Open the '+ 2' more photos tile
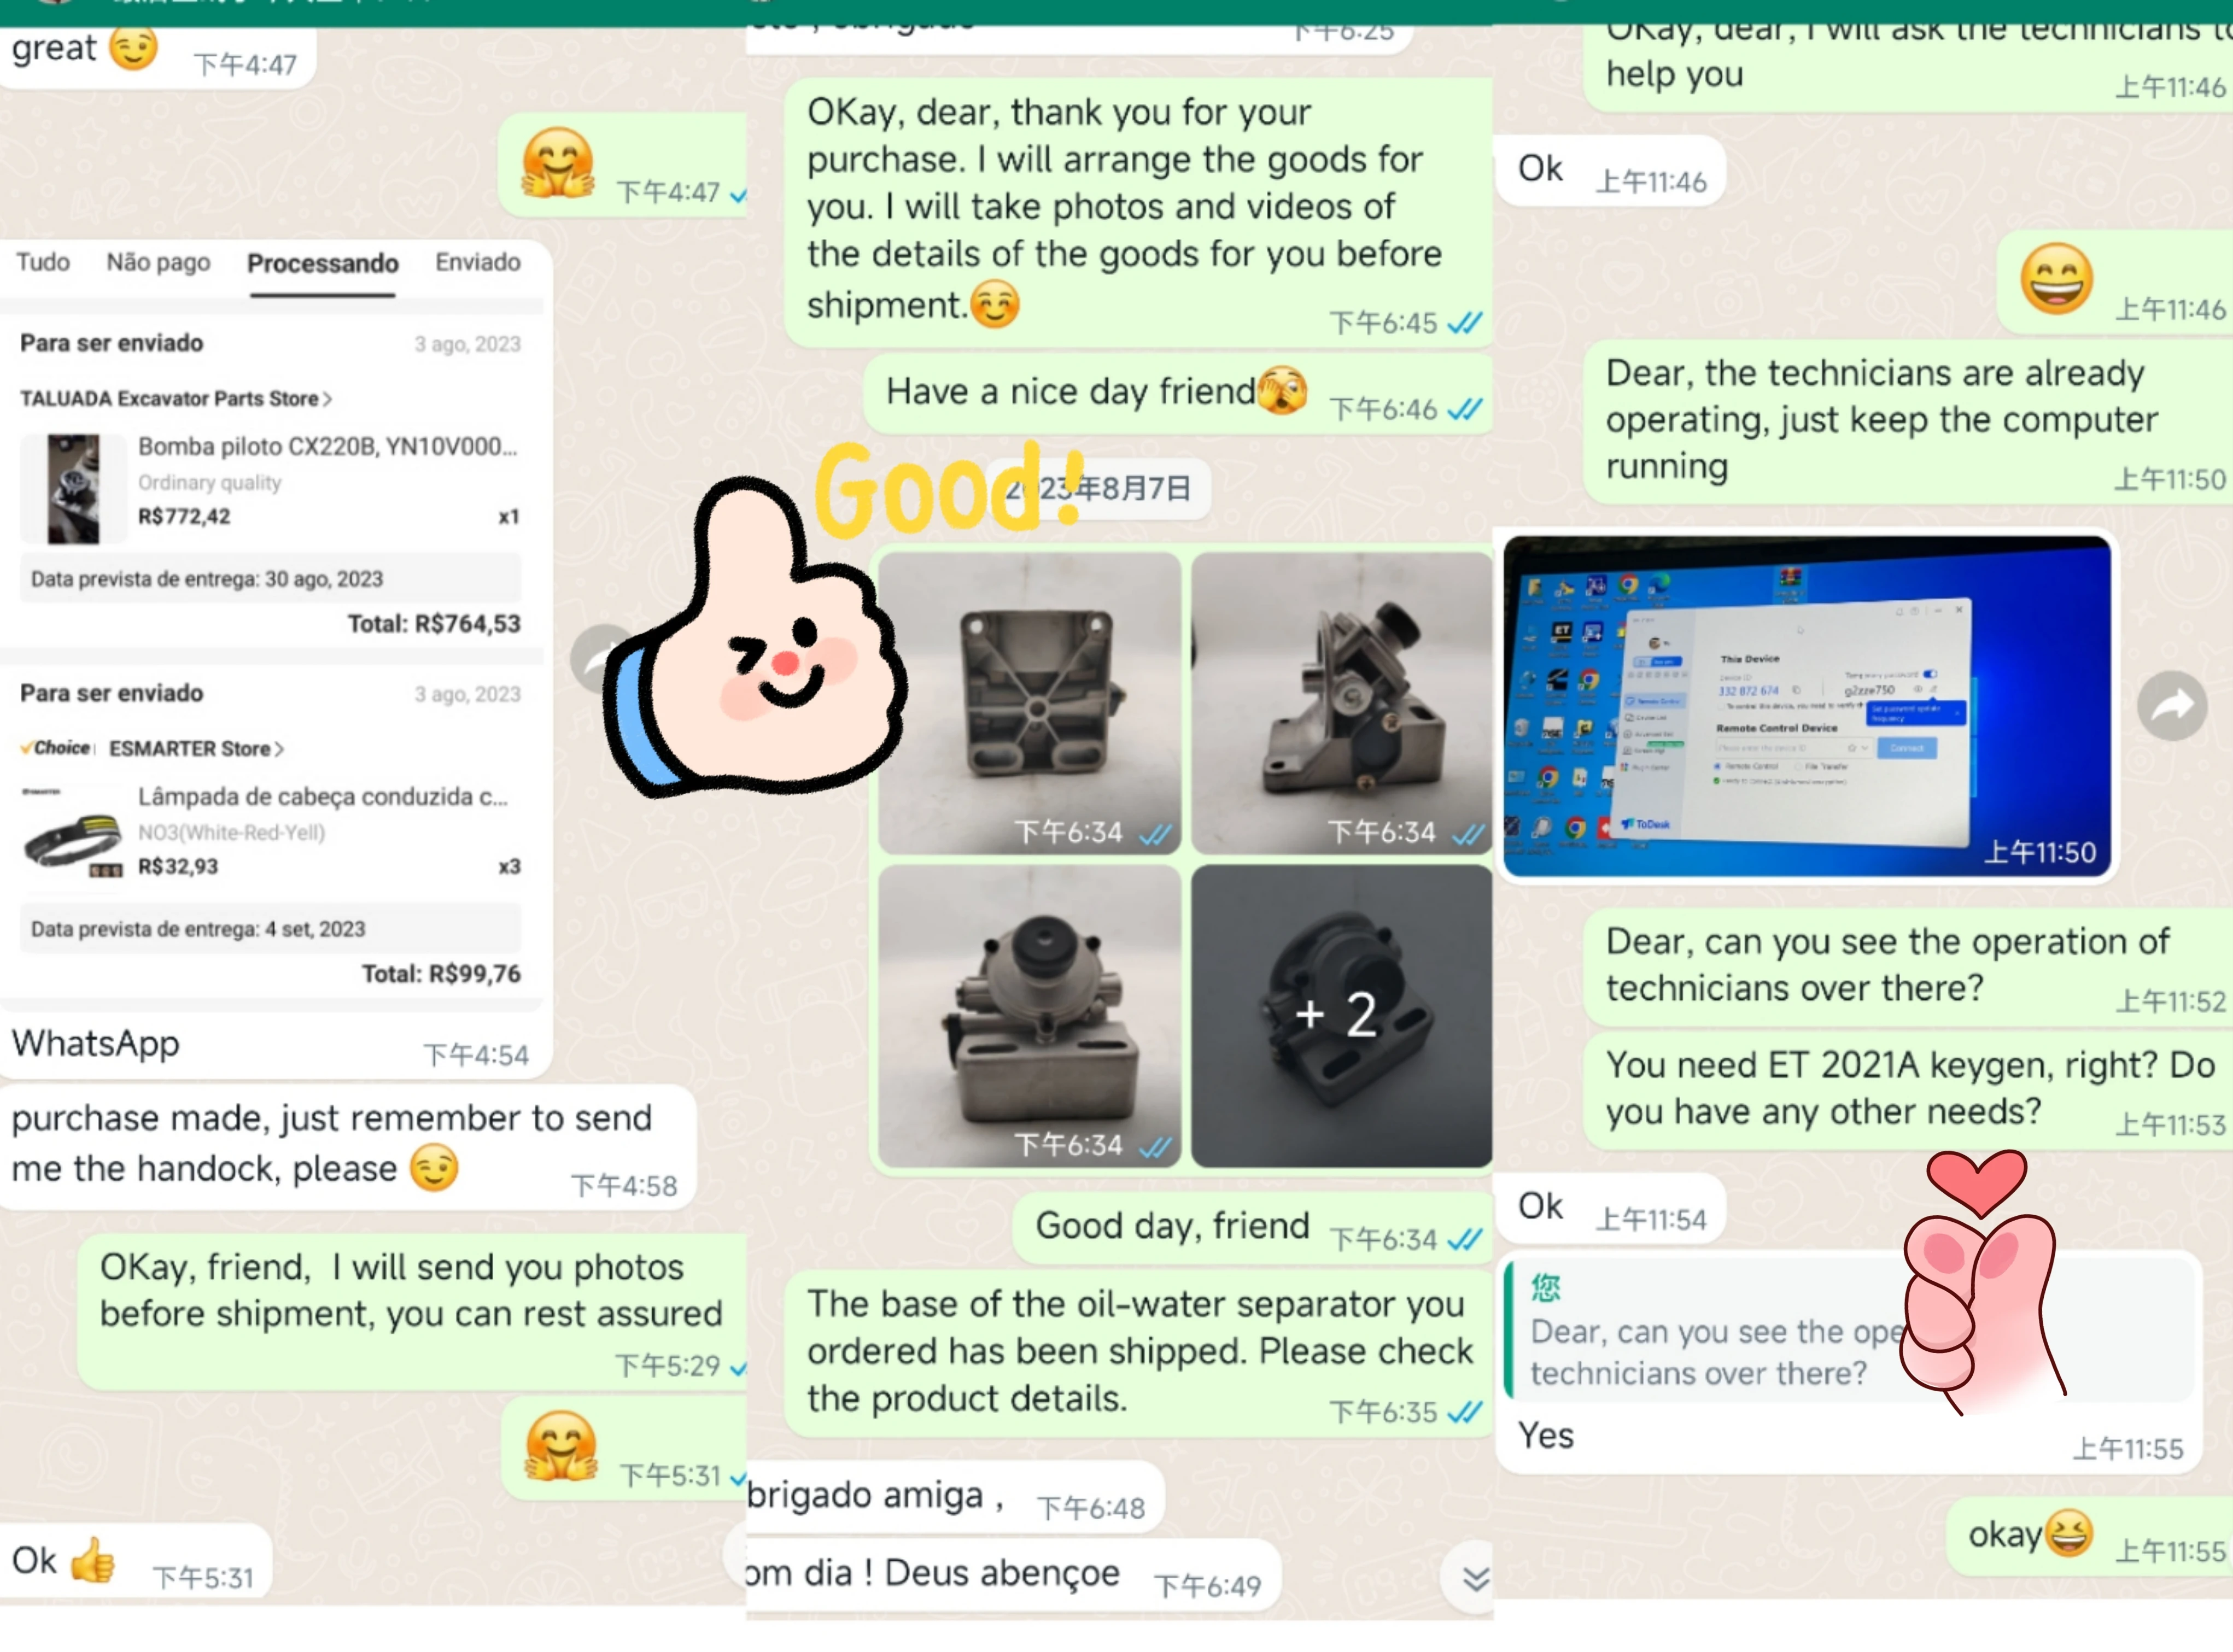2233x1652 pixels. pyautogui.click(x=1340, y=1015)
